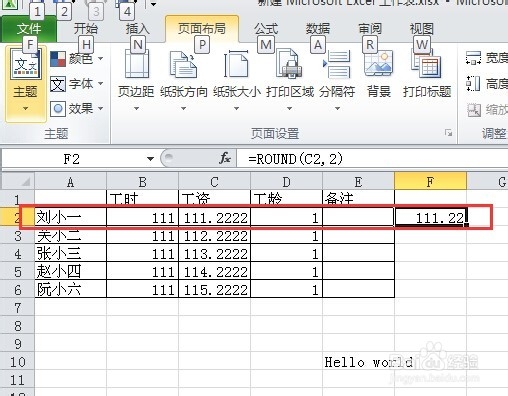Image resolution: width=508 pixels, height=396 pixels.
Task: Click cell with value 111.2222
Action: (x=214, y=218)
